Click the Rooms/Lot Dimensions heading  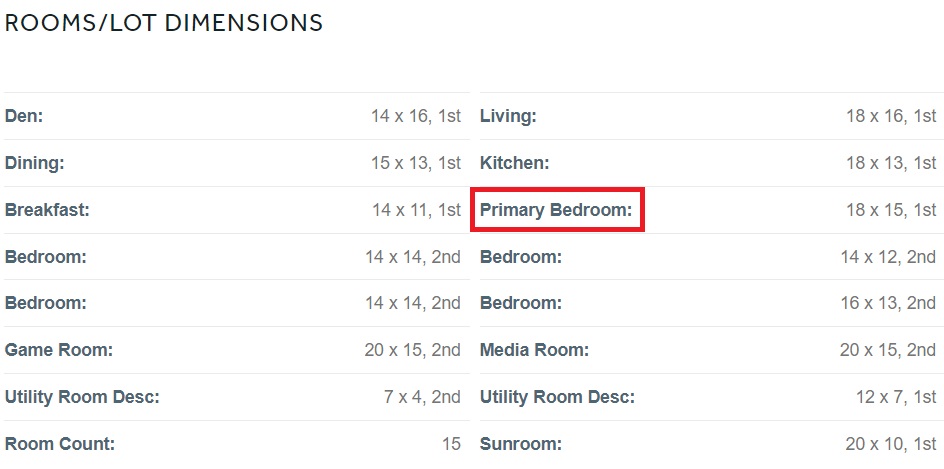[x=164, y=23]
